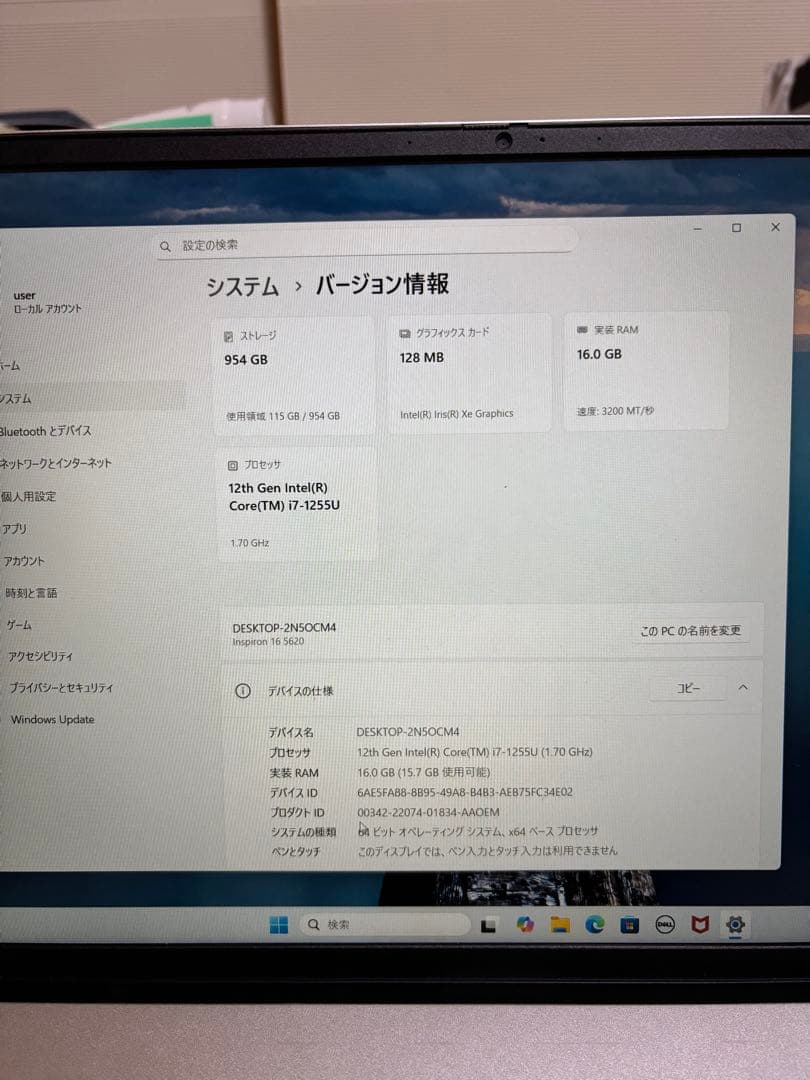
Task: Open the Dell app from the taskbar
Action: click(664, 926)
